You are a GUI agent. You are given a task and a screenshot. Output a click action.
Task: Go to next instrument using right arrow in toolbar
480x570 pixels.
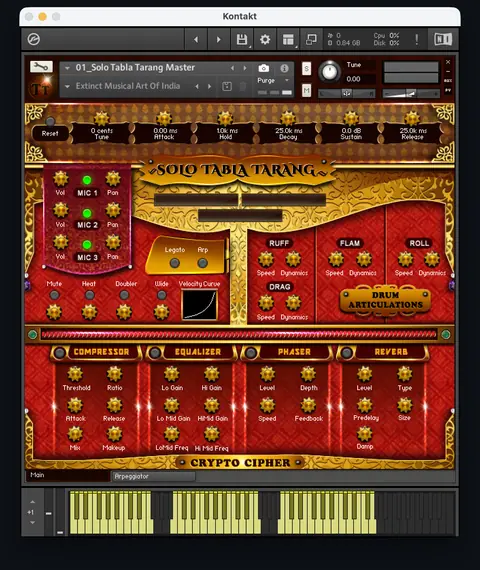click(x=219, y=39)
